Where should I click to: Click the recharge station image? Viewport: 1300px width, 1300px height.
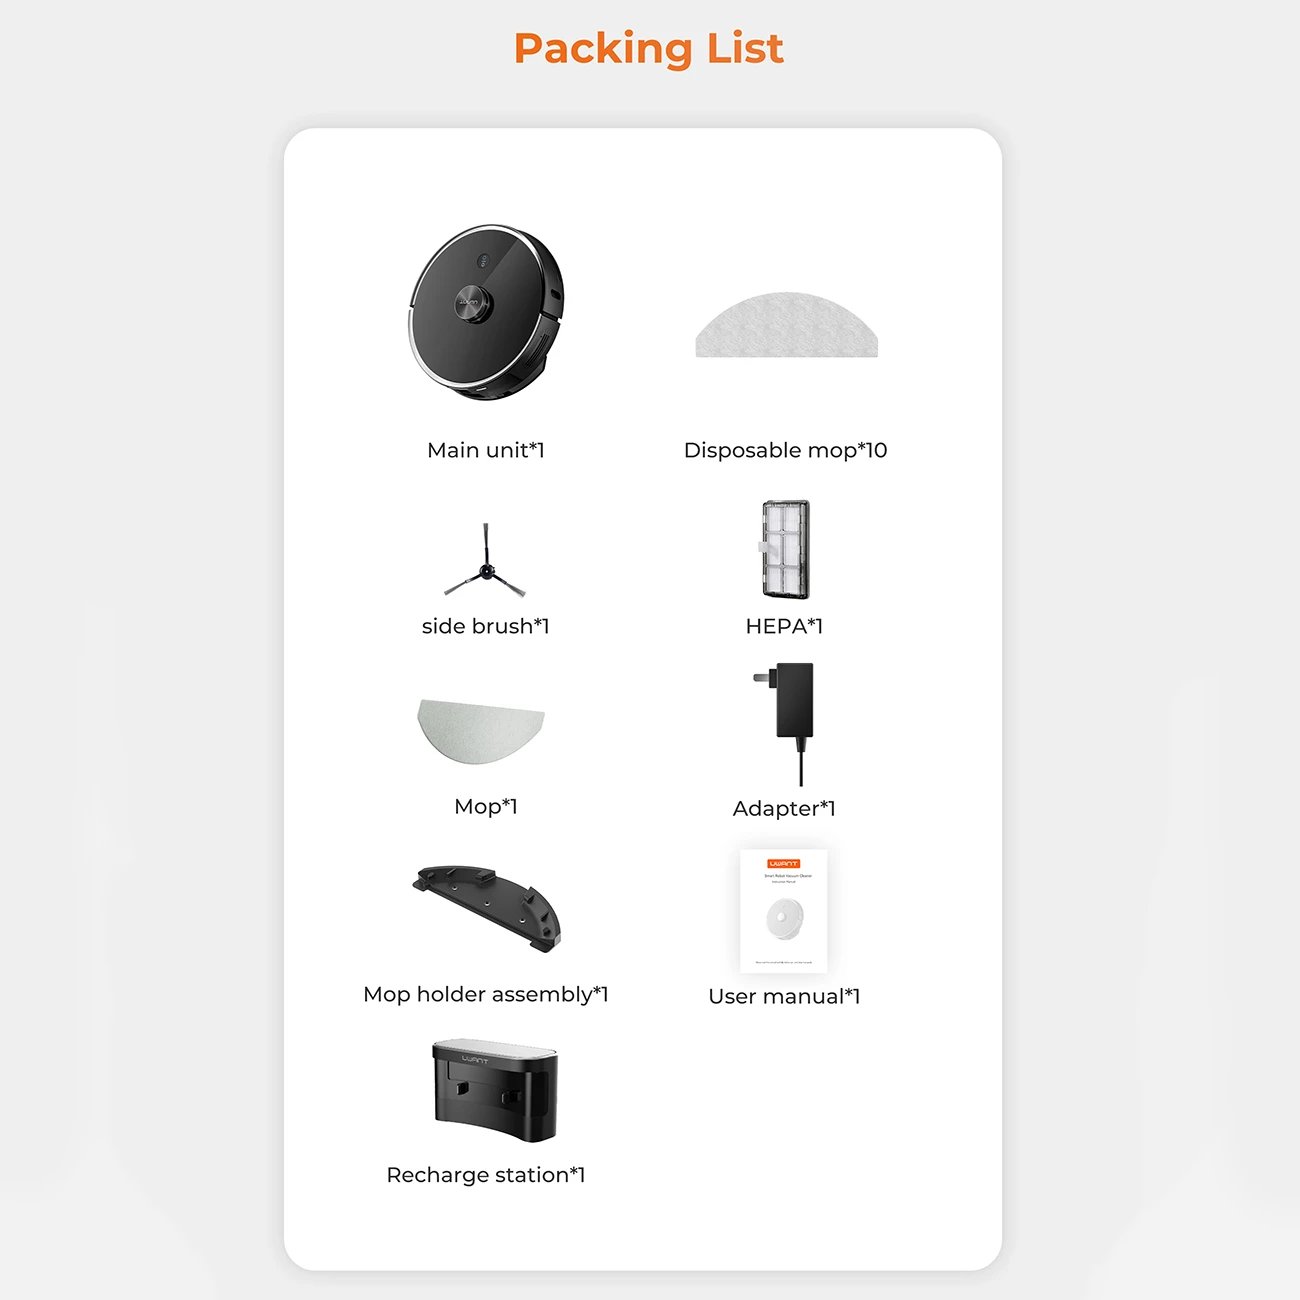494,1090
